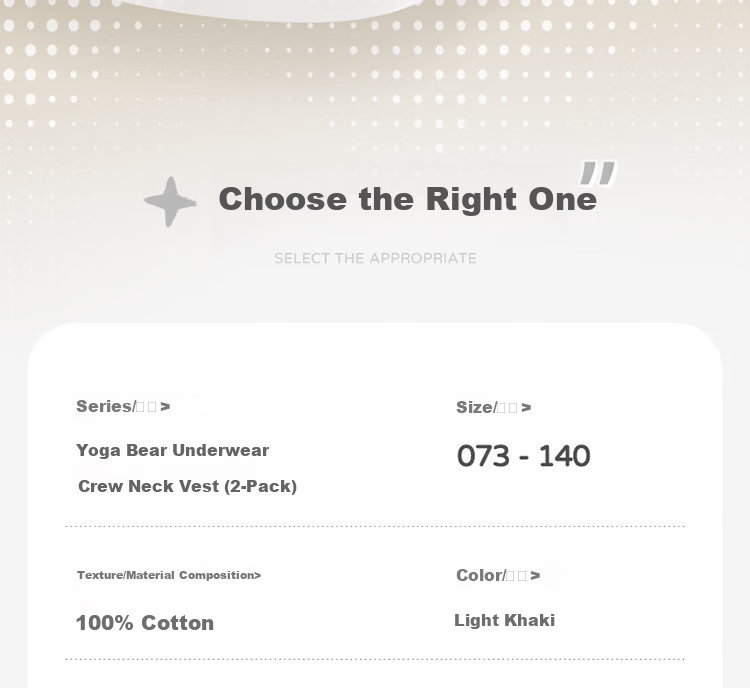The height and width of the screenshot is (688, 750).
Task: Click the dotted divider below Crew Neck Vest
Action: click(x=375, y=526)
